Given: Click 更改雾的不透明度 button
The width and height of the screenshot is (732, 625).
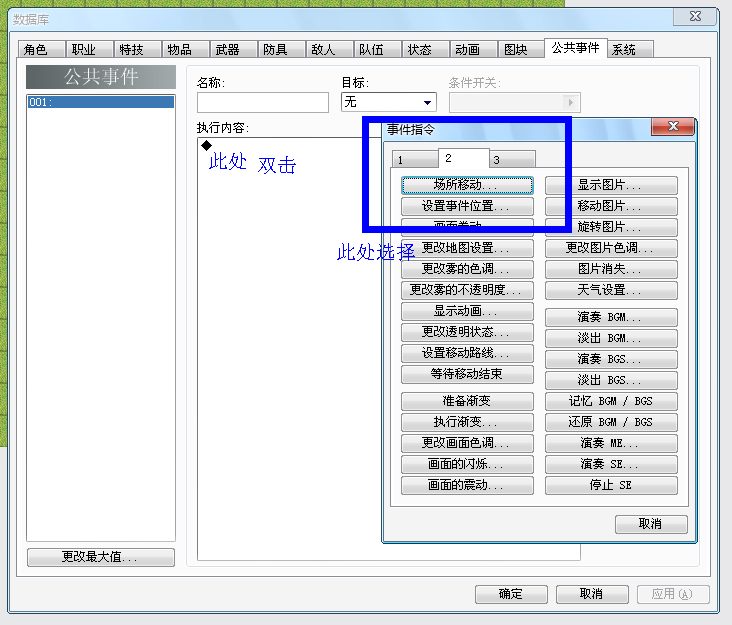Looking at the screenshot, I should coord(467,290).
